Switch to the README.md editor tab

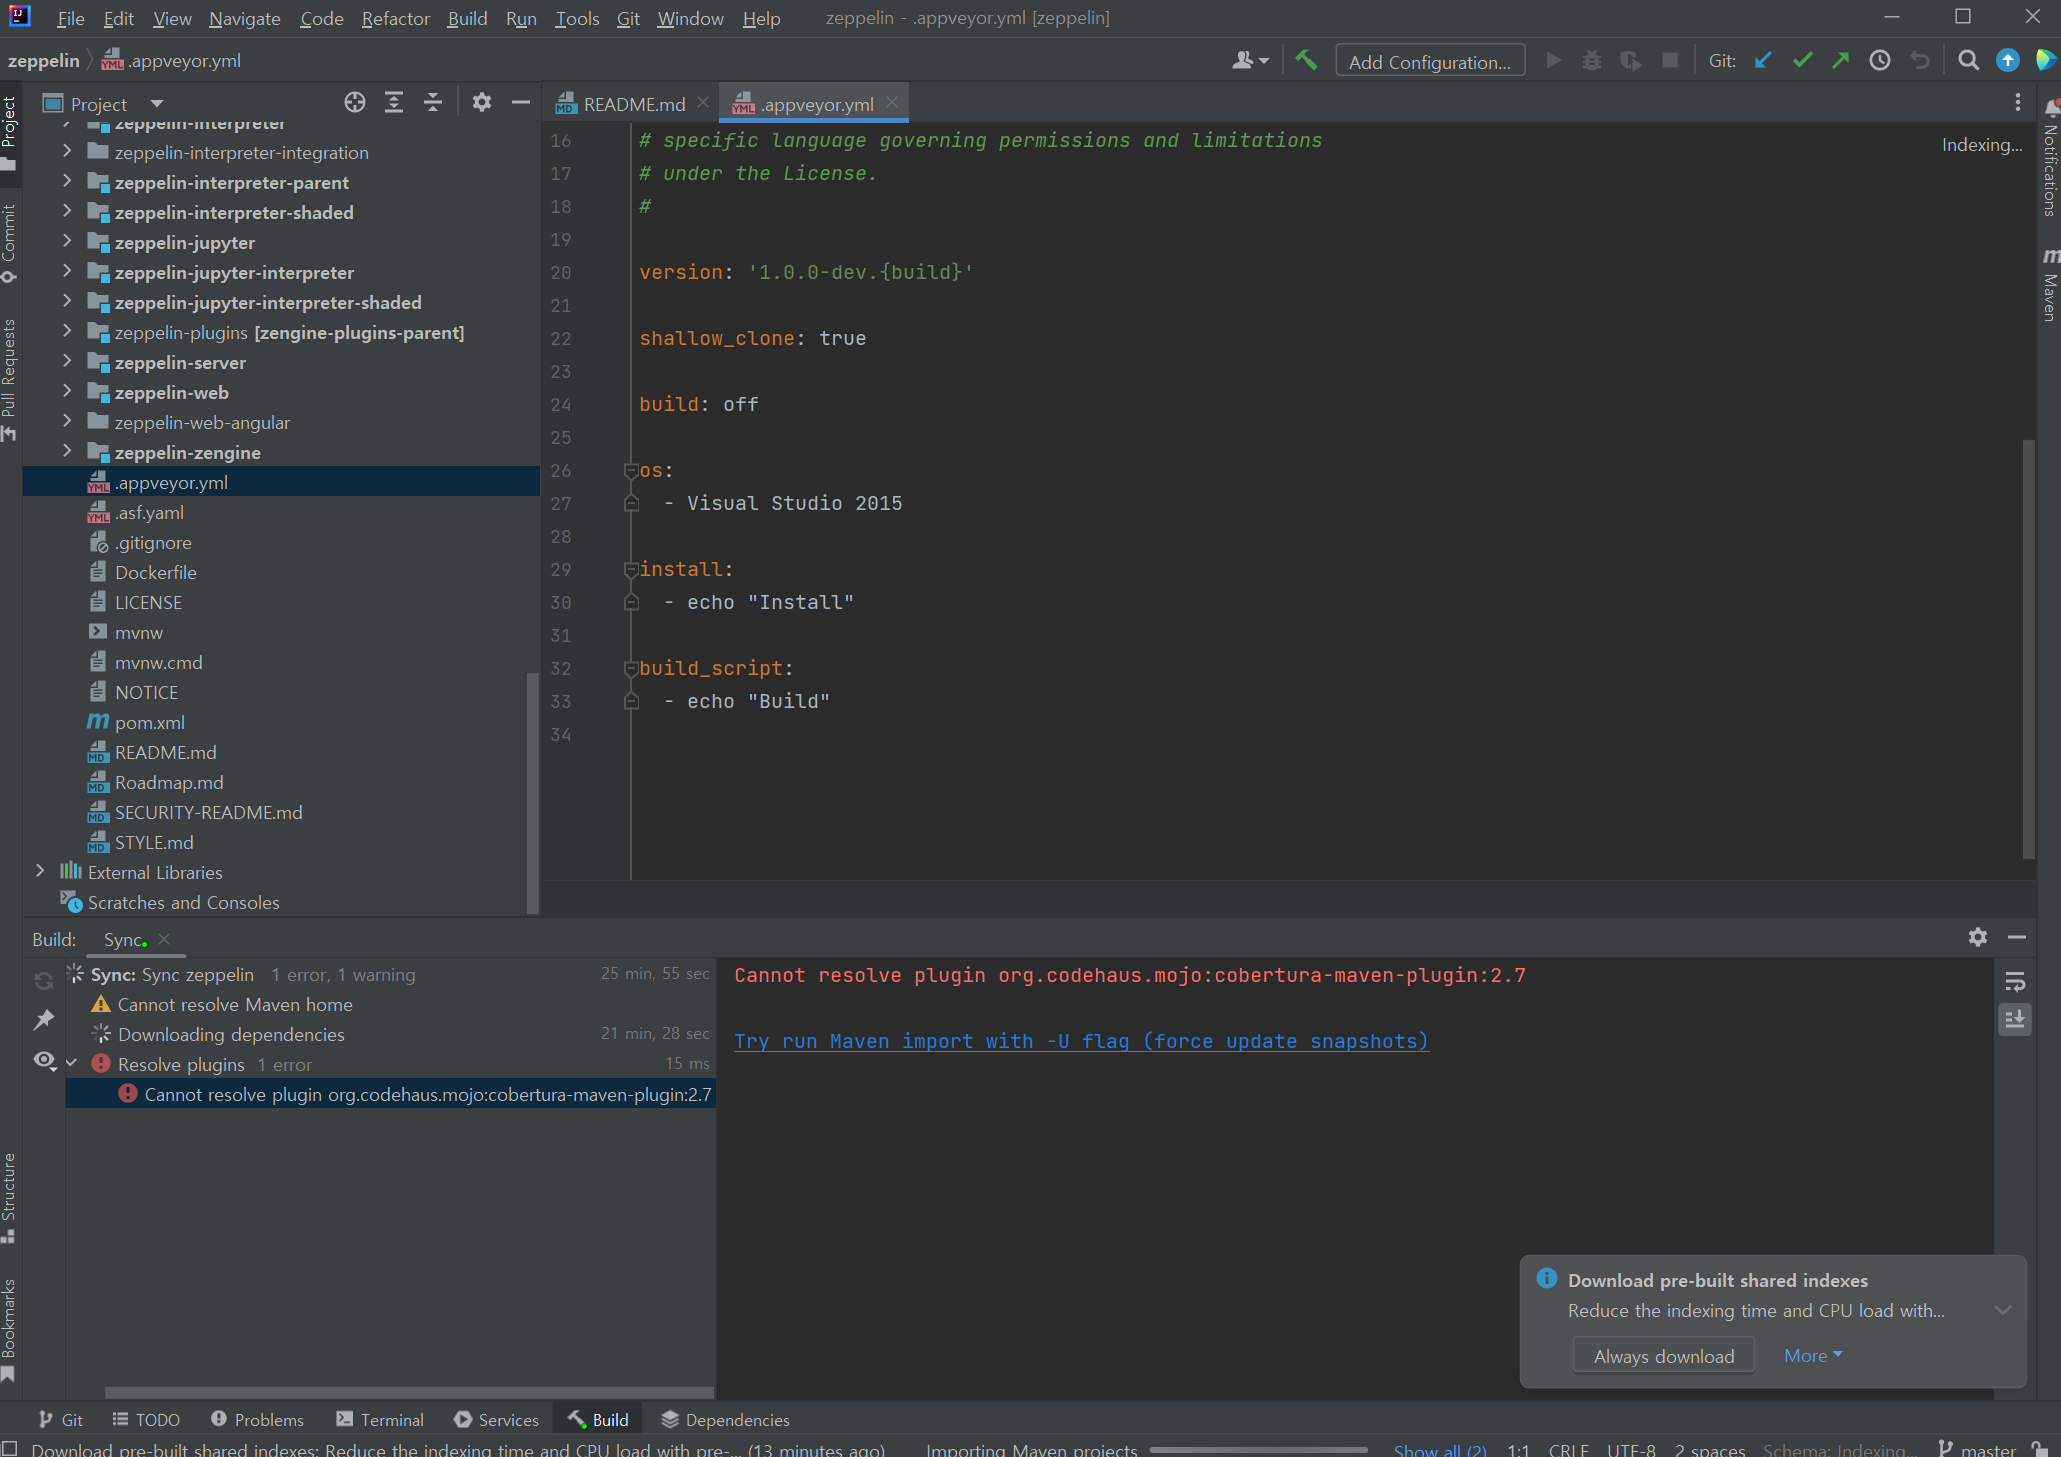pyautogui.click(x=633, y=104)
